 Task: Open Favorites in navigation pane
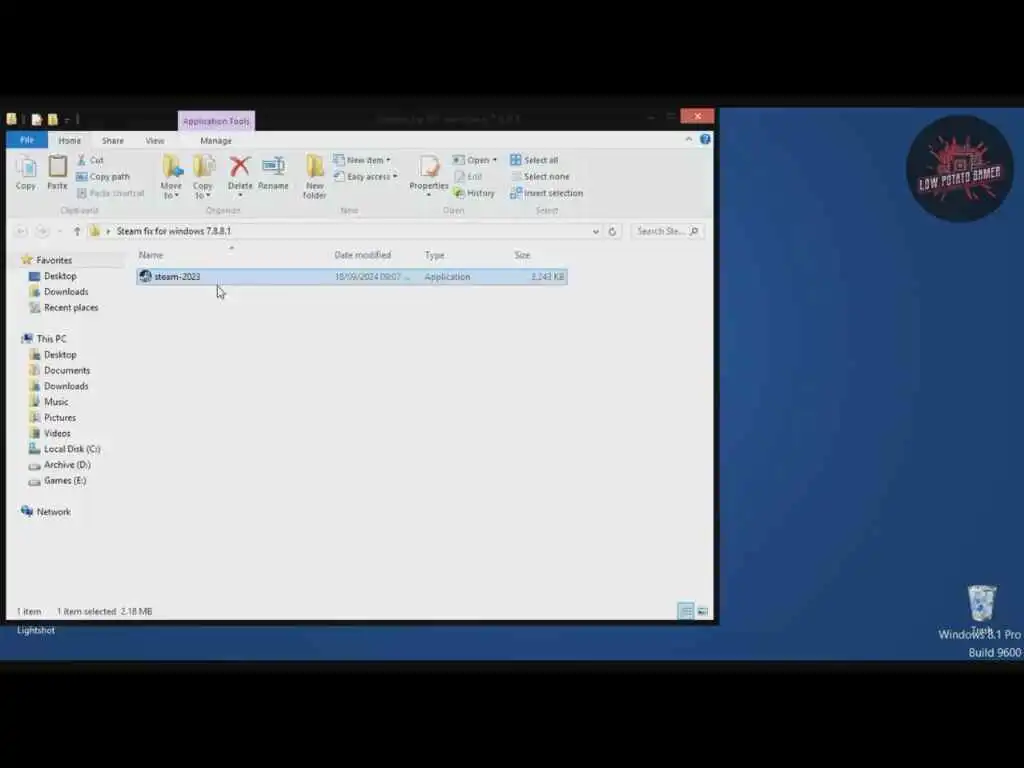pos(54,260)
